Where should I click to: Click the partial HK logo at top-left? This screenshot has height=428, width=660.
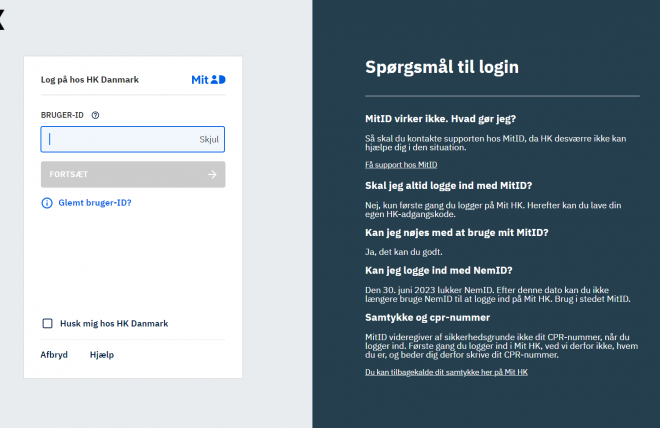click(x=2, y=20)
